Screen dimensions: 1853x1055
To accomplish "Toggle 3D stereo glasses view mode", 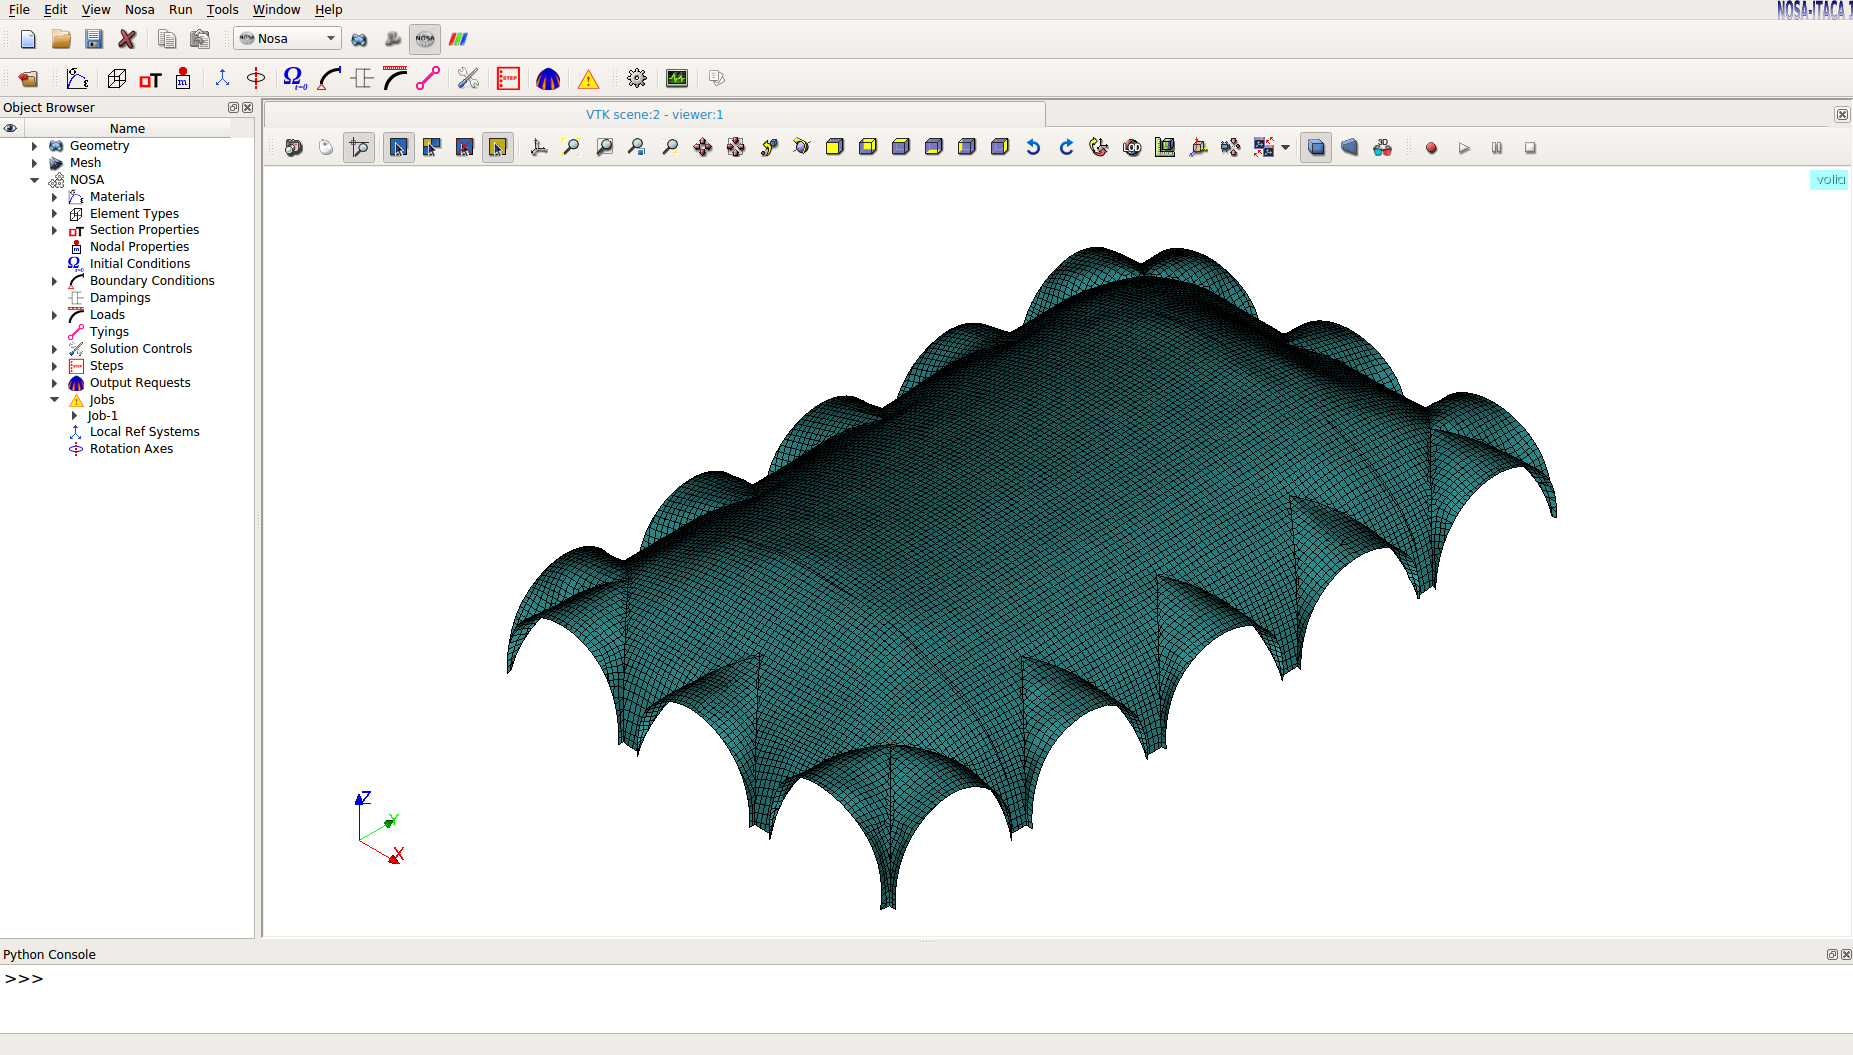I will click(1382, 148).
